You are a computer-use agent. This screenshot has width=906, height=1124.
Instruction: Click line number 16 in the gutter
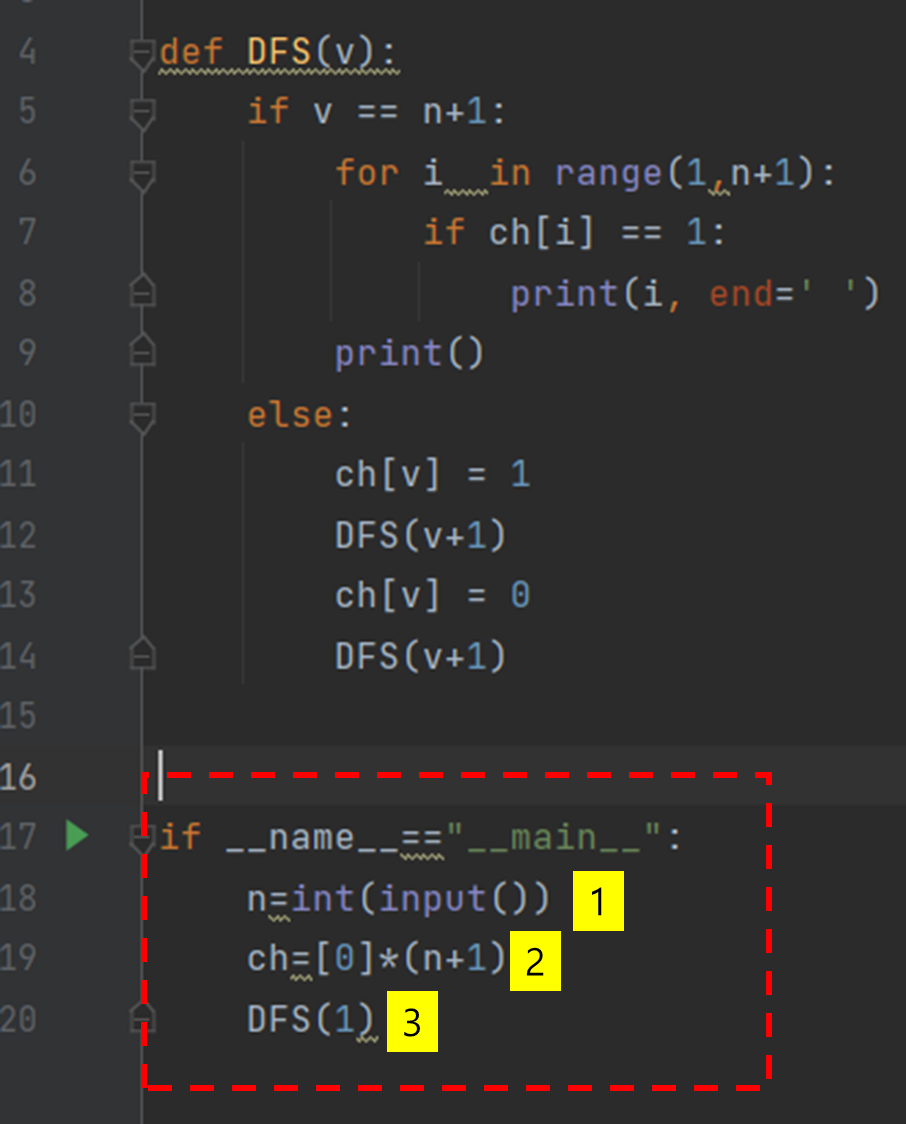(x=18, y=777)
